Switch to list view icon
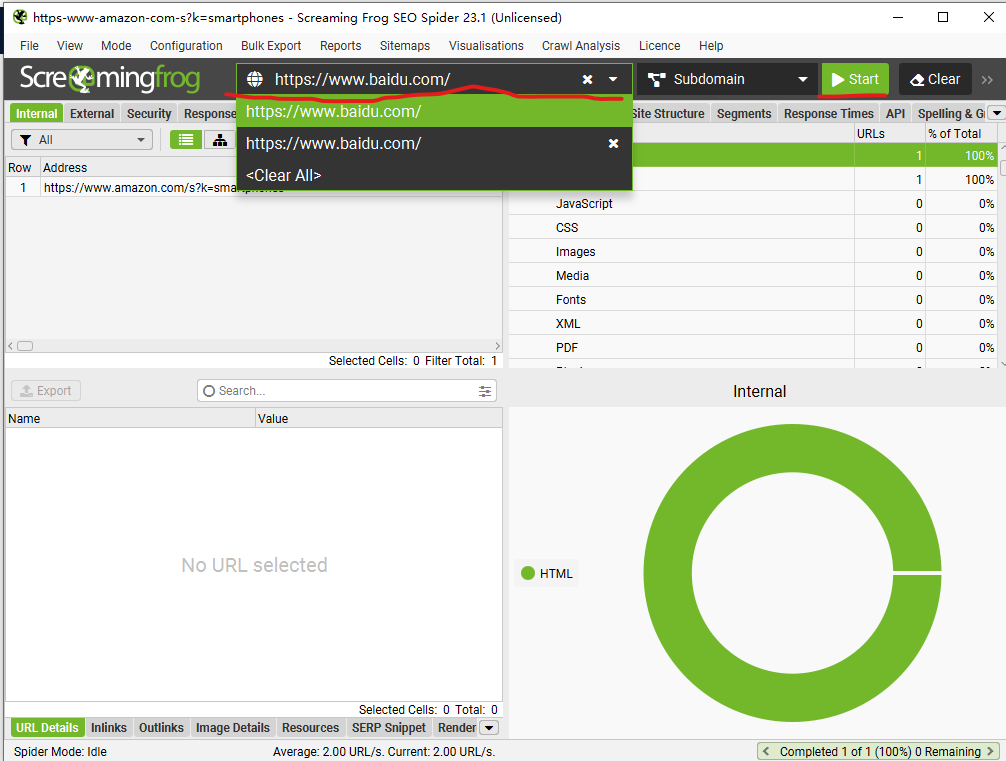 [186, 140]
